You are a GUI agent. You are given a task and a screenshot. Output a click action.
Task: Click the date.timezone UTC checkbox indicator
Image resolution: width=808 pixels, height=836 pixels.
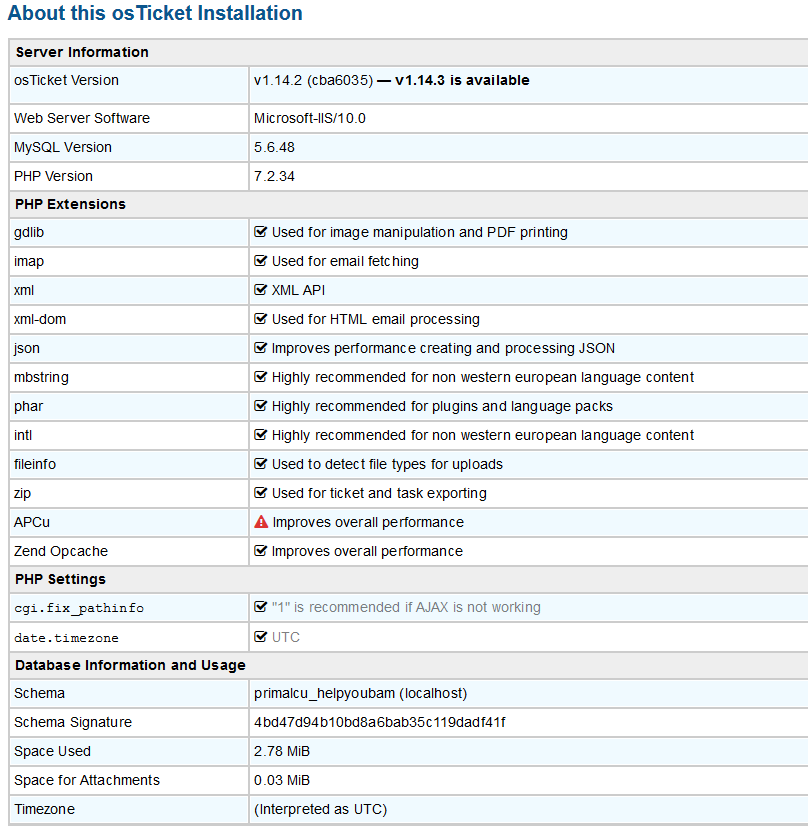(x=261, y=637)
